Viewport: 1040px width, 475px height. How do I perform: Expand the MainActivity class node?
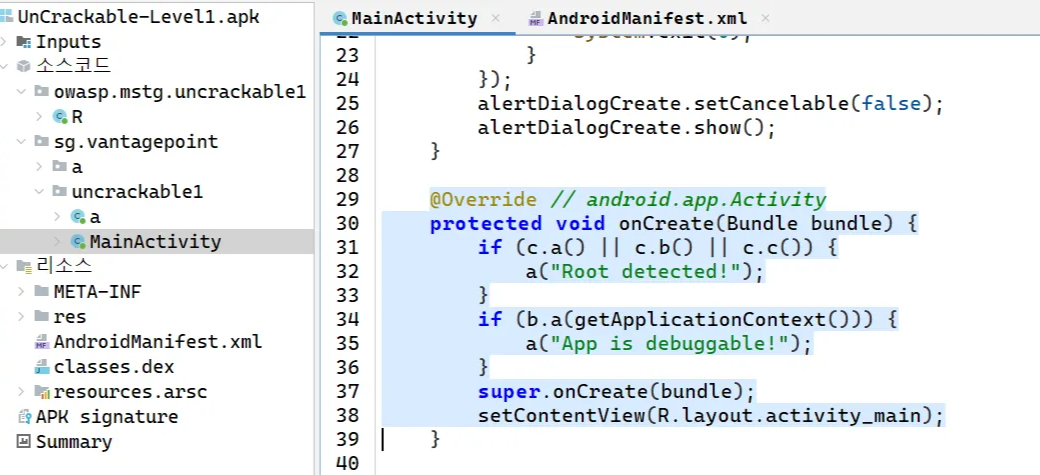click(x=58, y=241)
